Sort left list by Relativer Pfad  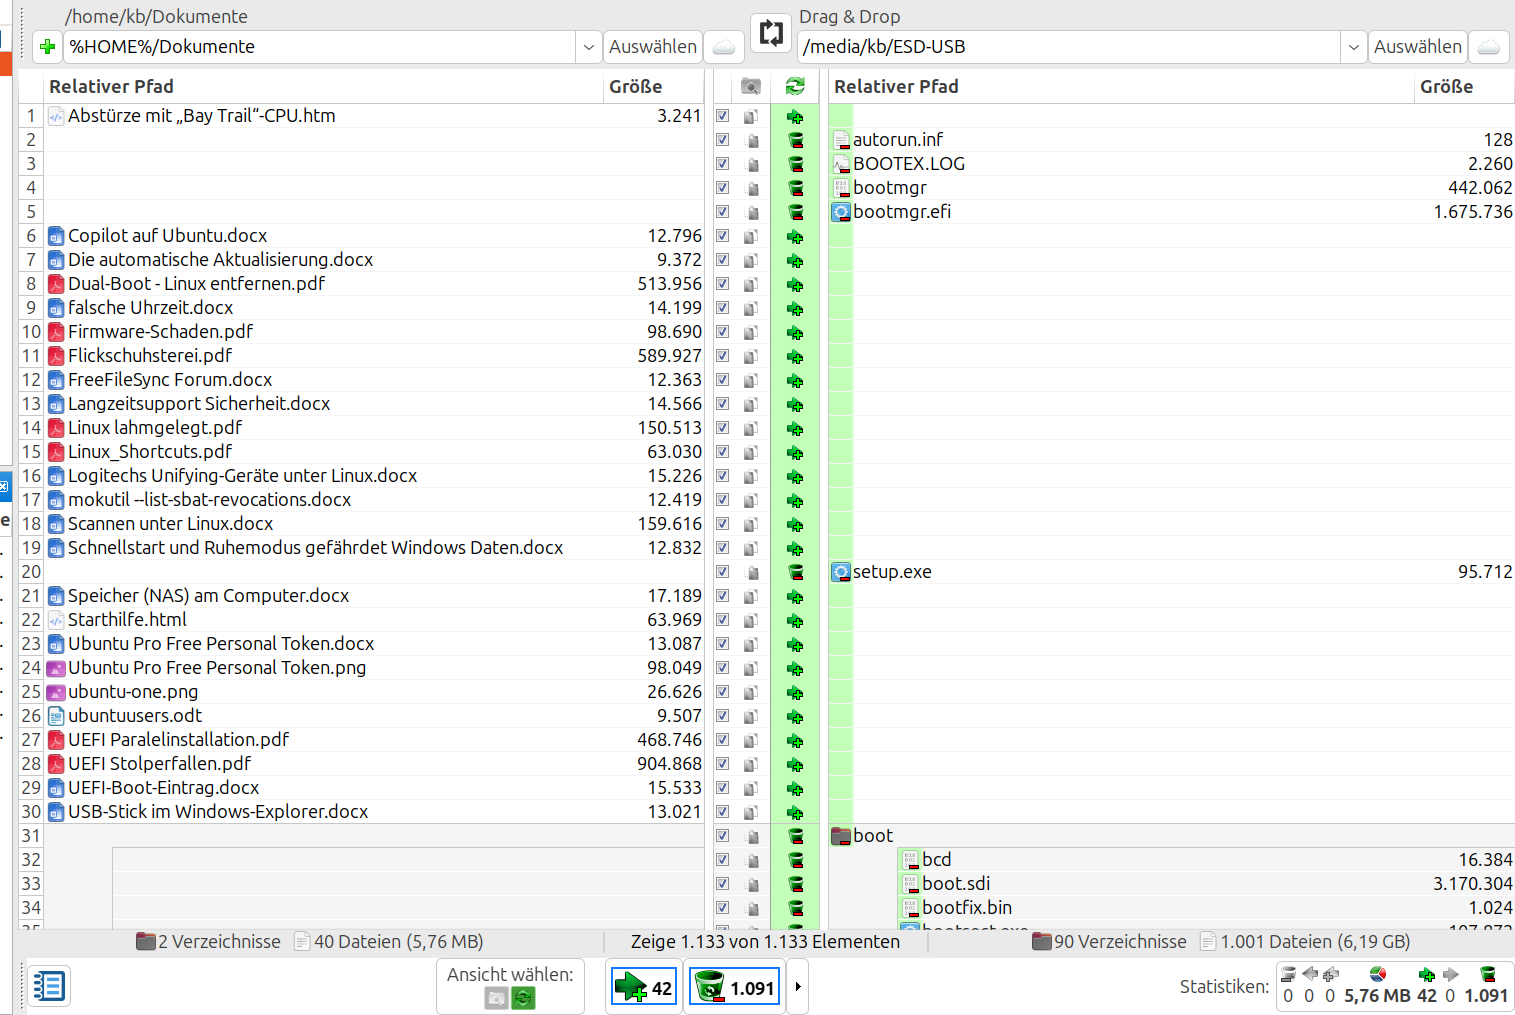(324, 87)
